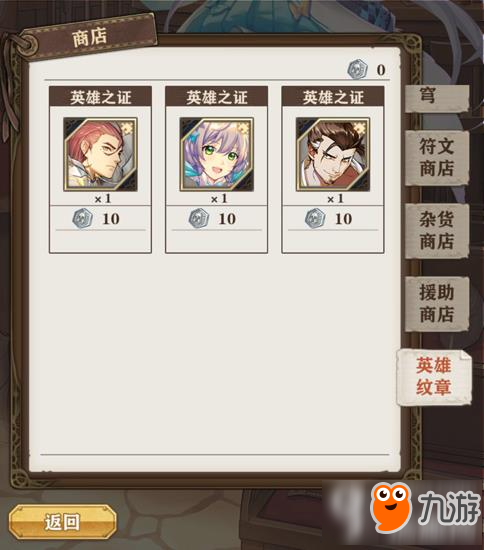Buy second 英雄之证 for 10 coins
Screen dimensions: 484x550
(217, 219)
